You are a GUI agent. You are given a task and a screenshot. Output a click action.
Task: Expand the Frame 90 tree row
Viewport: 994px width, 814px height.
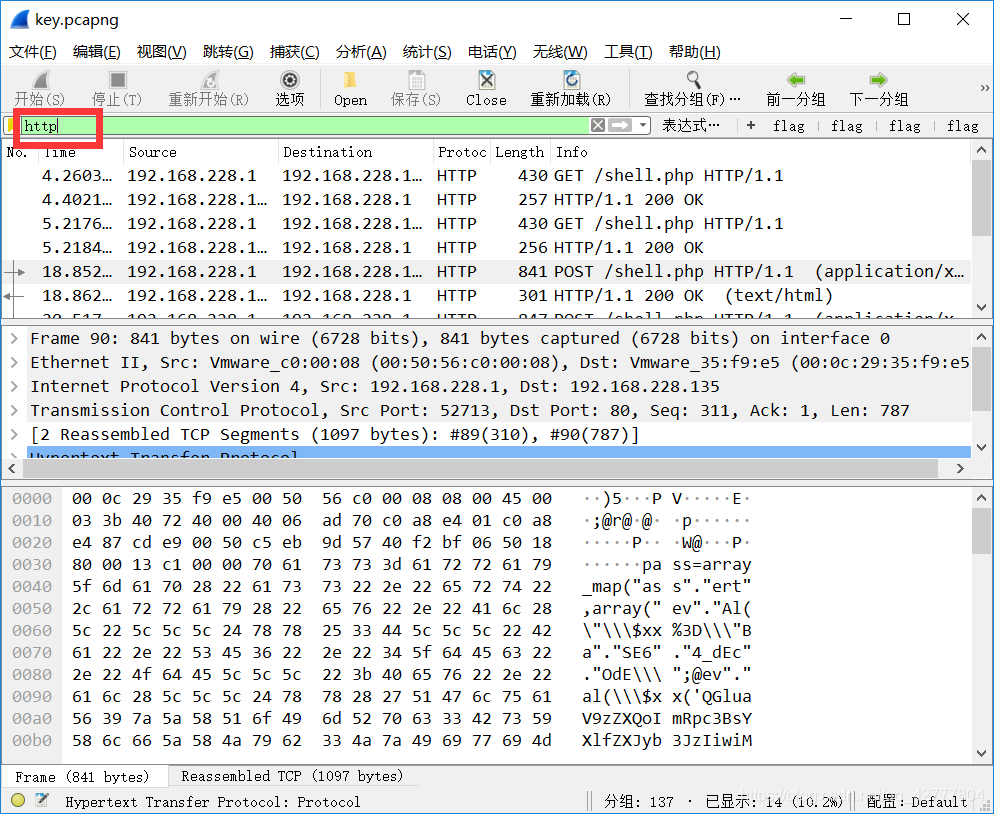13,339
